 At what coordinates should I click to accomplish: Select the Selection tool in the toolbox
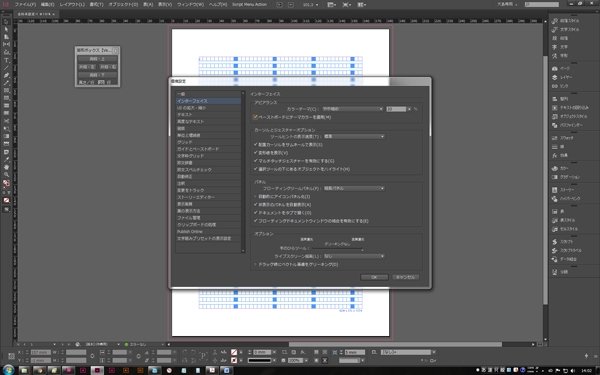point(6,22)
